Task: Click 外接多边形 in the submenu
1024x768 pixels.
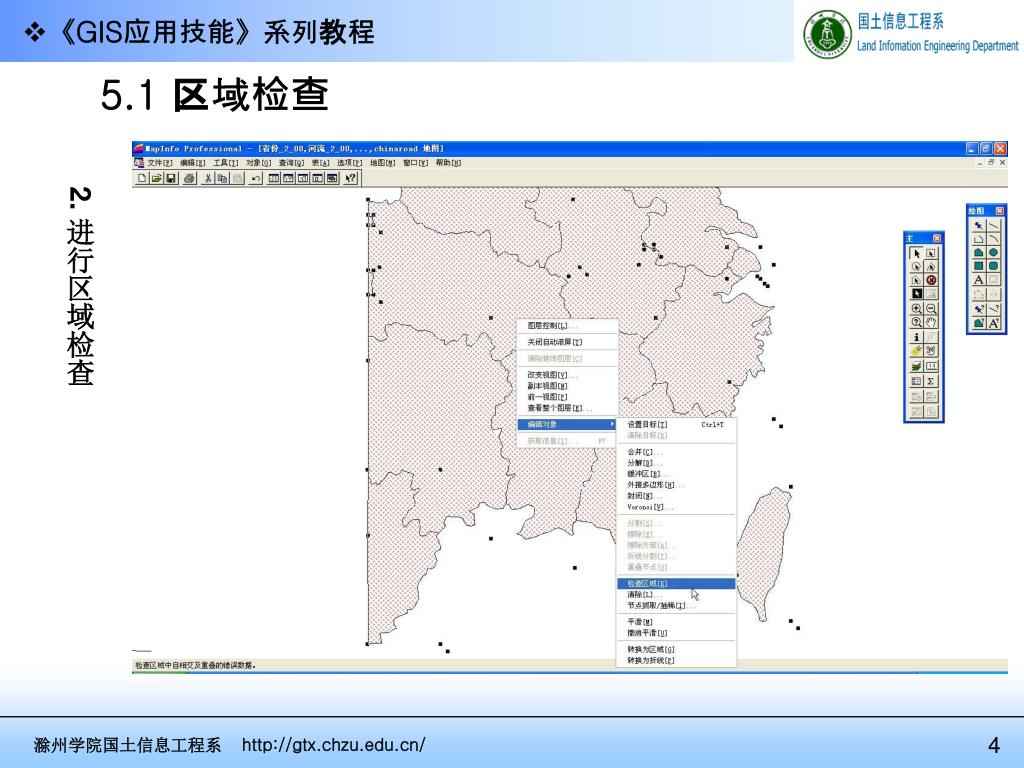Action: tap(677, 485)
